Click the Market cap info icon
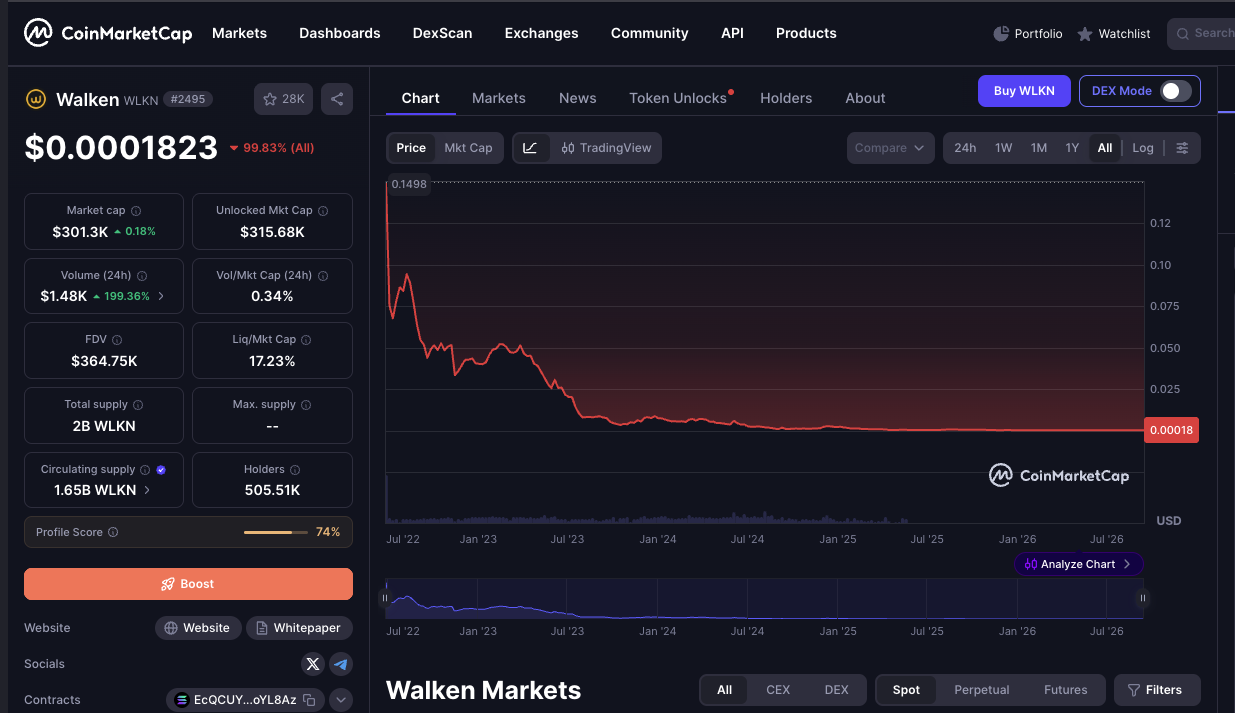 coord(136,211)
